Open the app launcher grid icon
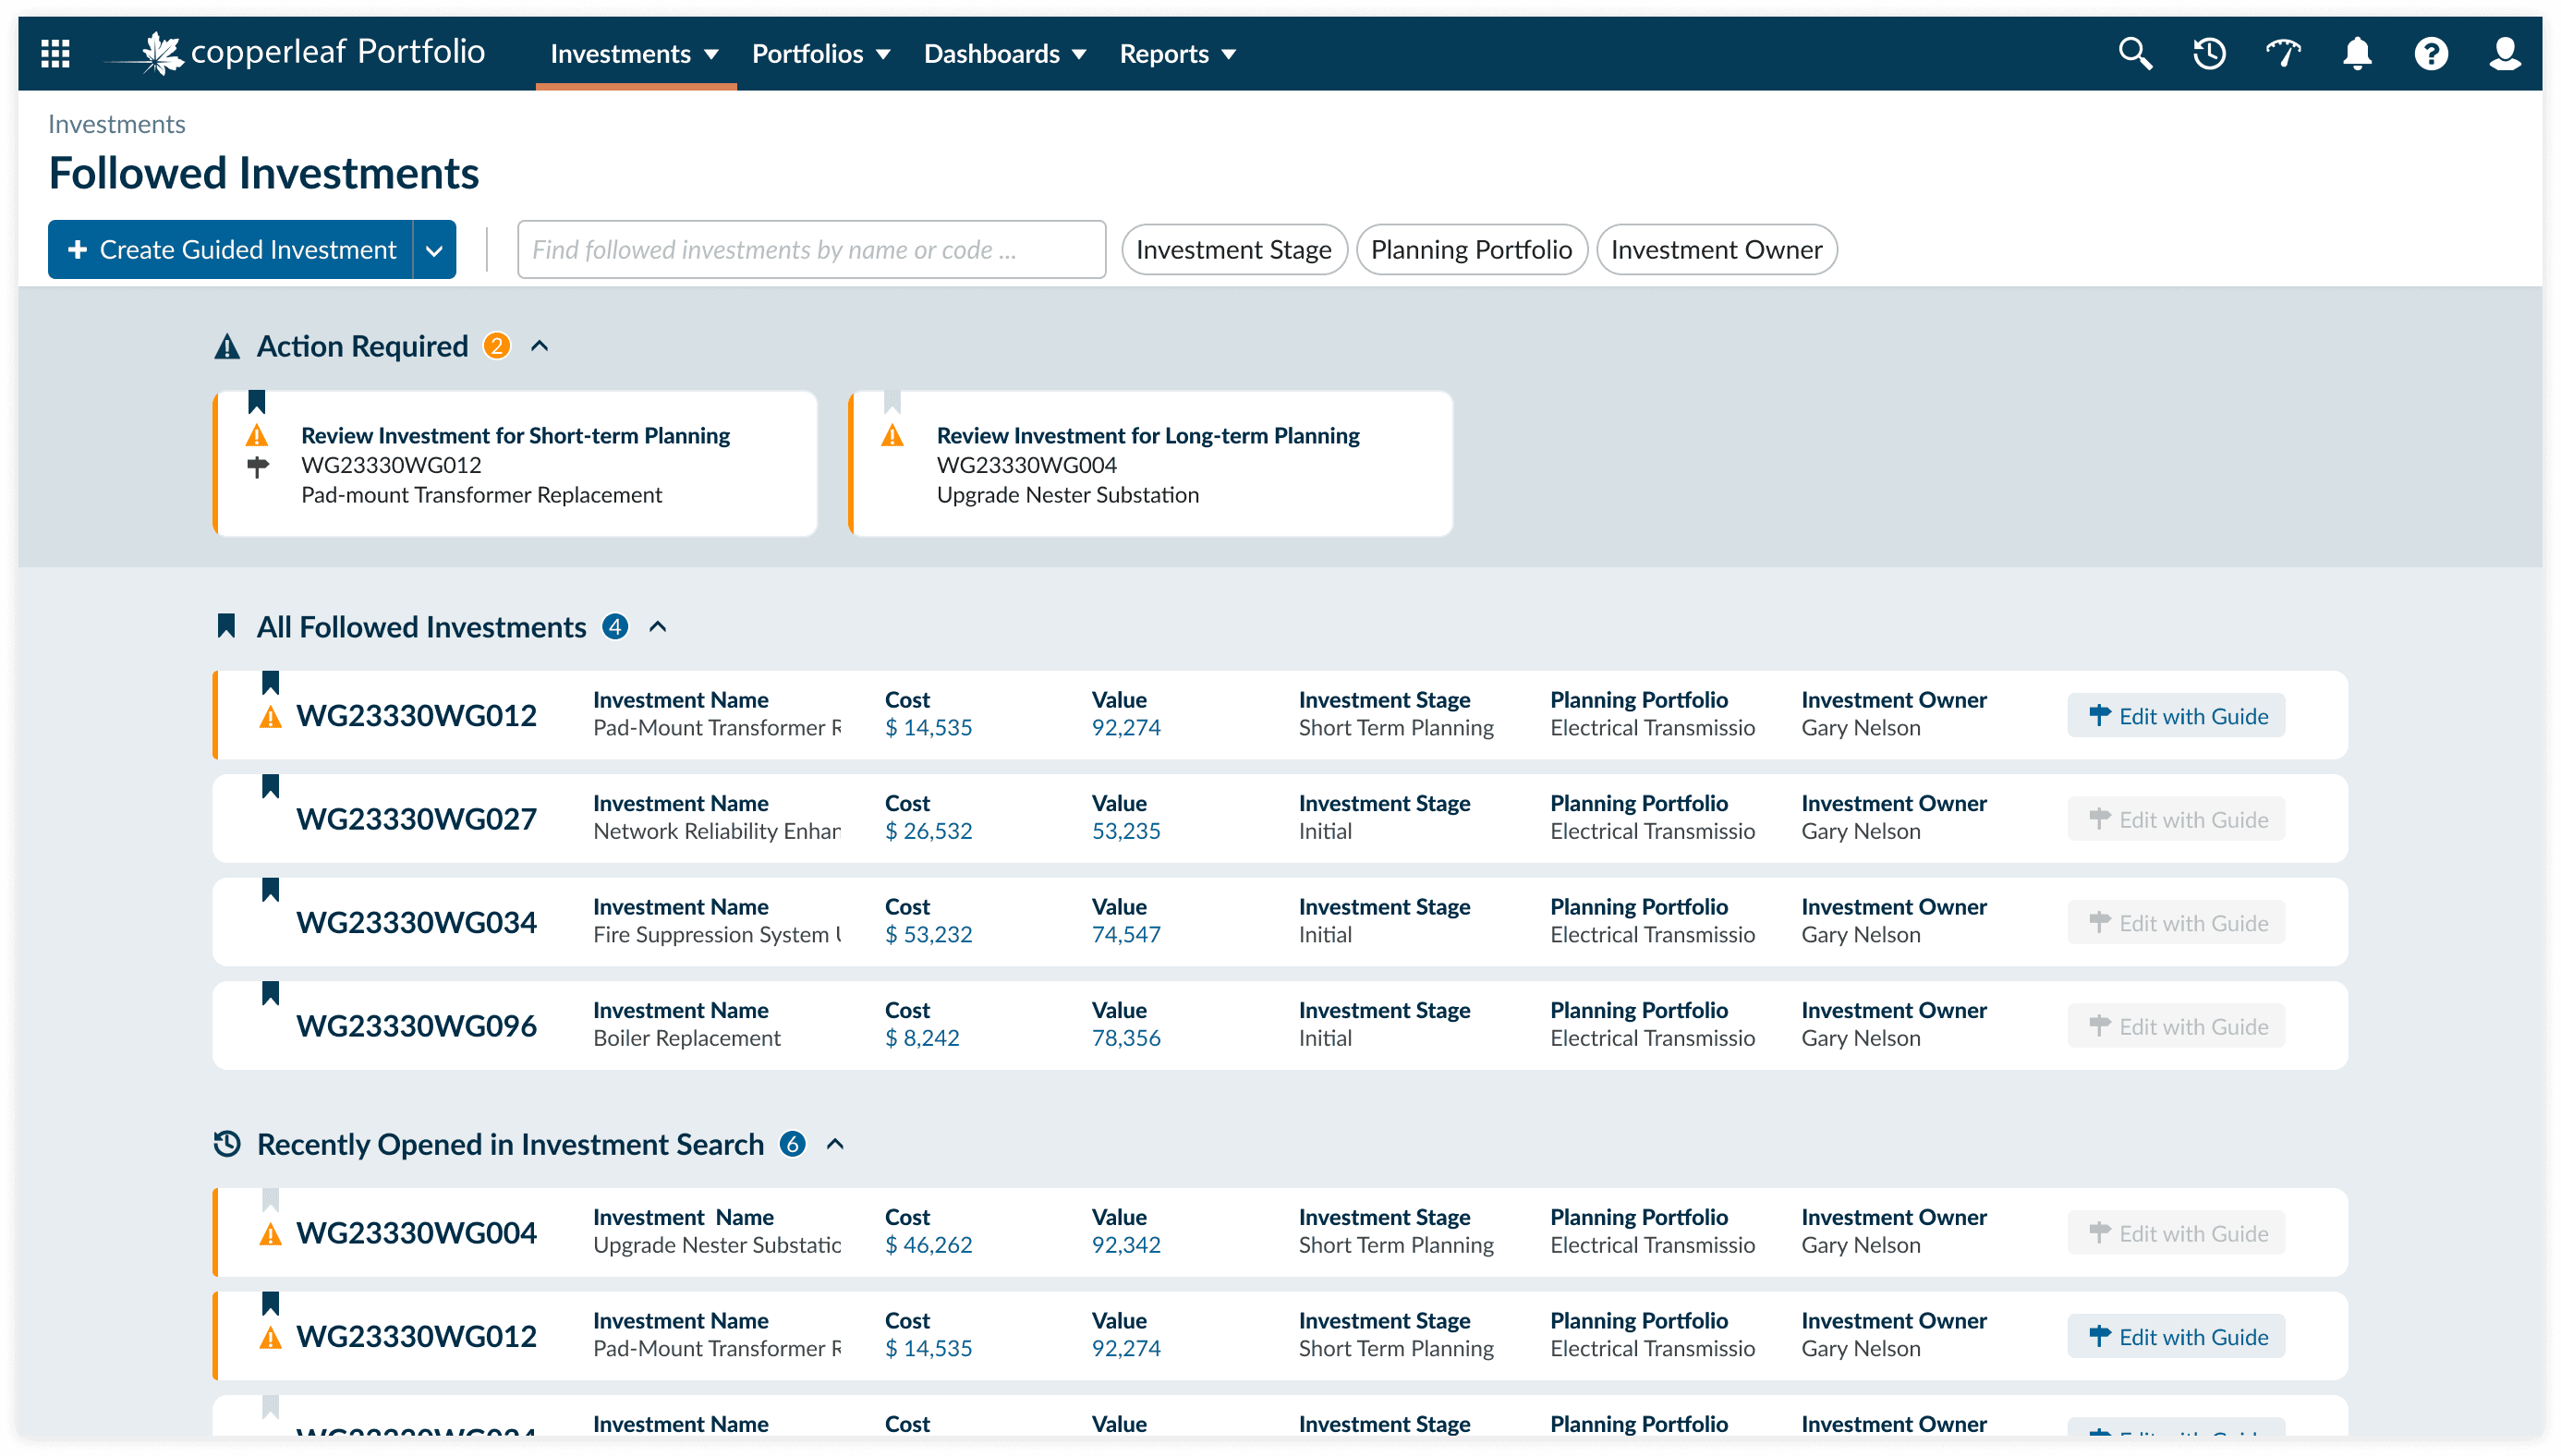This screenshot has height=1456, width=2561. click(x=55, y=53)
